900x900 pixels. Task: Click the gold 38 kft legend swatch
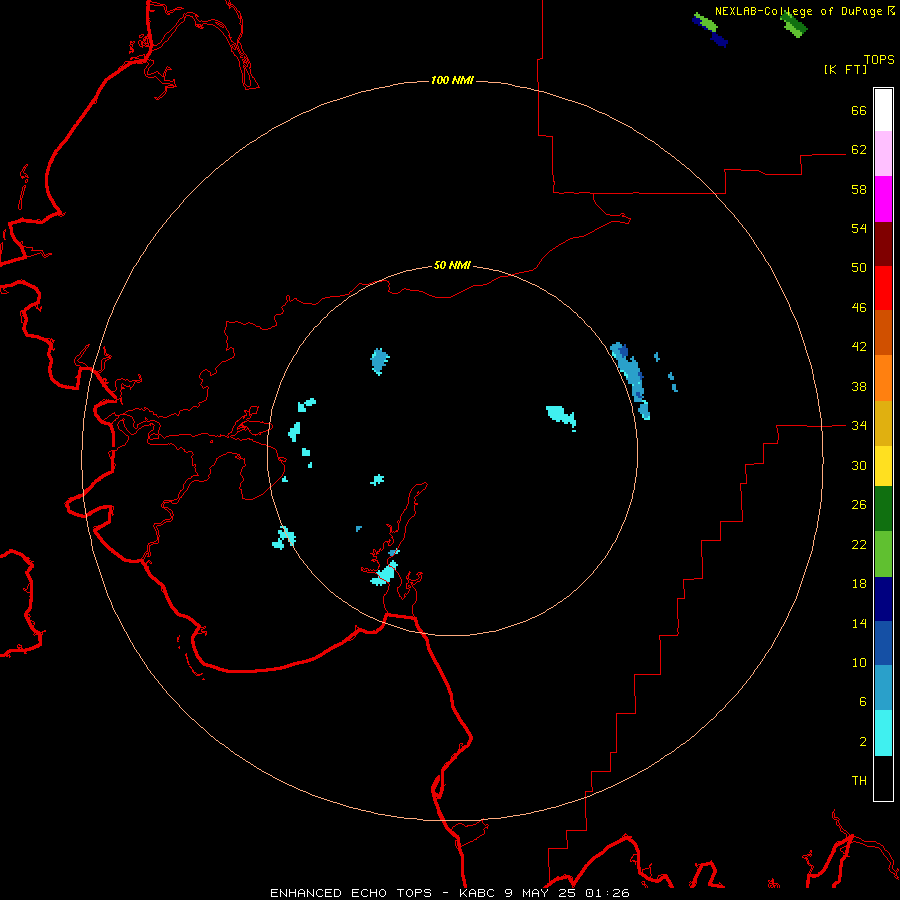[x=883, y=423]
